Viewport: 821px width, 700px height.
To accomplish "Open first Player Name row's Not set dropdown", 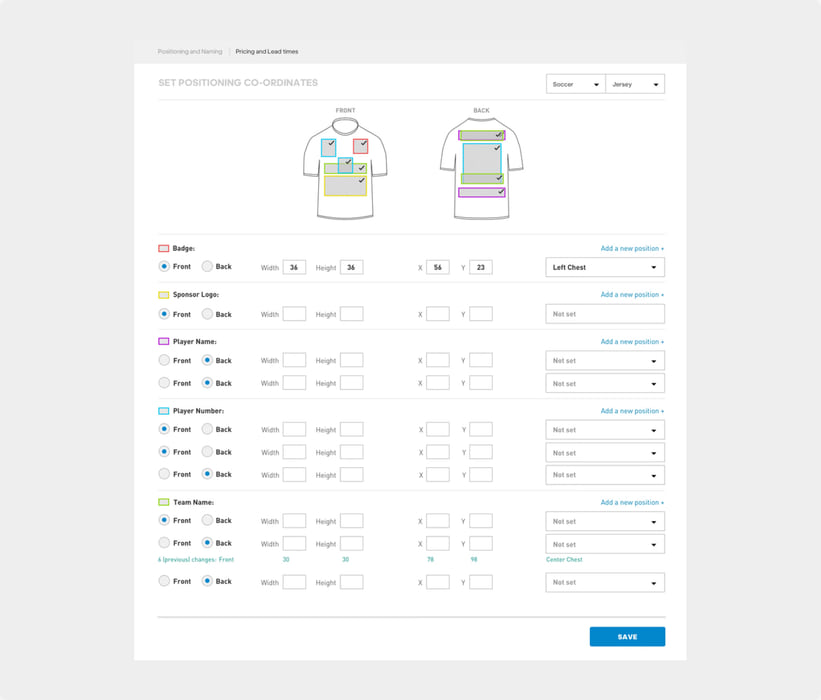I will coord(605,361).
